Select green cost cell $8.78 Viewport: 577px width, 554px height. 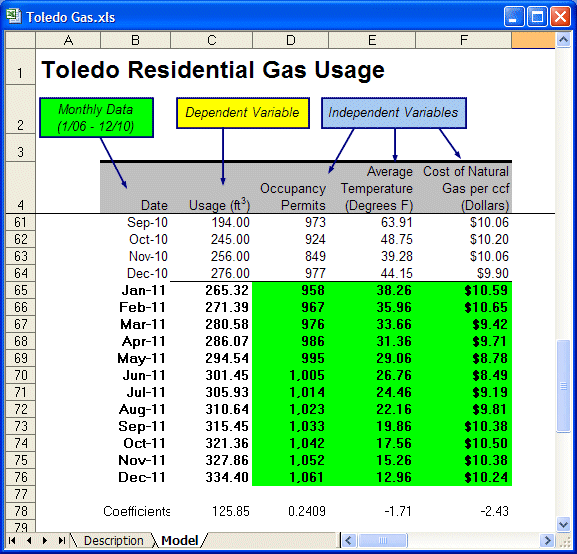464,358
